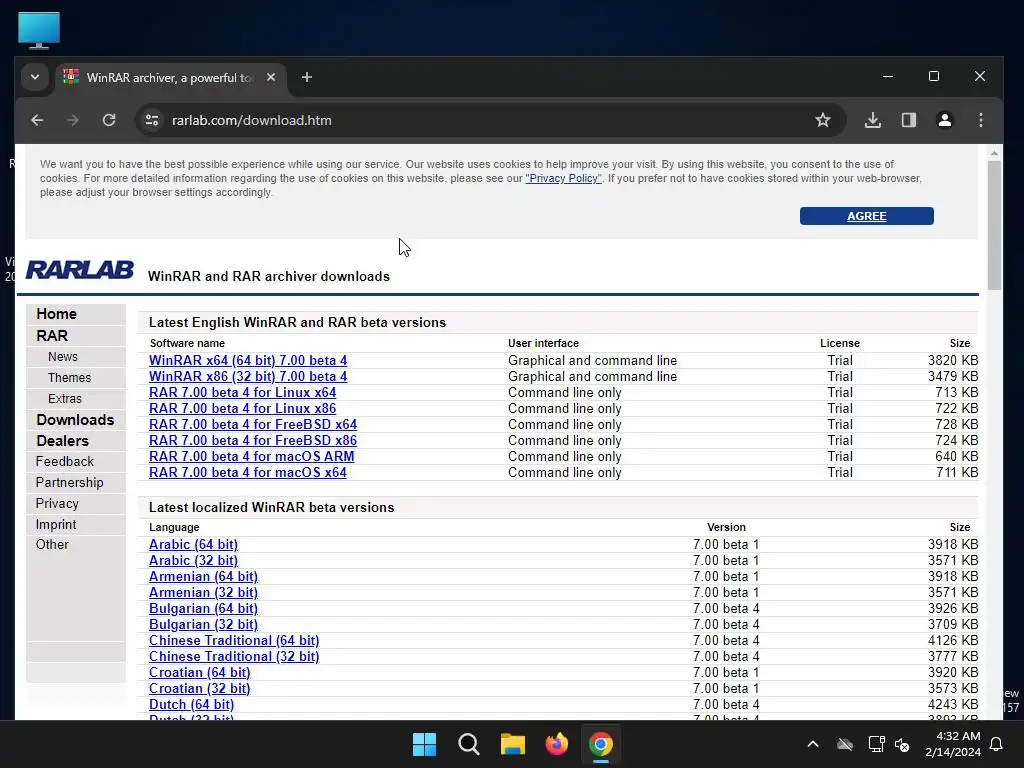The width and height of the screenshot is (1024, 768).
Task: Download Bulgarian (64 bit) version
Action: click(x=203, y=609)
